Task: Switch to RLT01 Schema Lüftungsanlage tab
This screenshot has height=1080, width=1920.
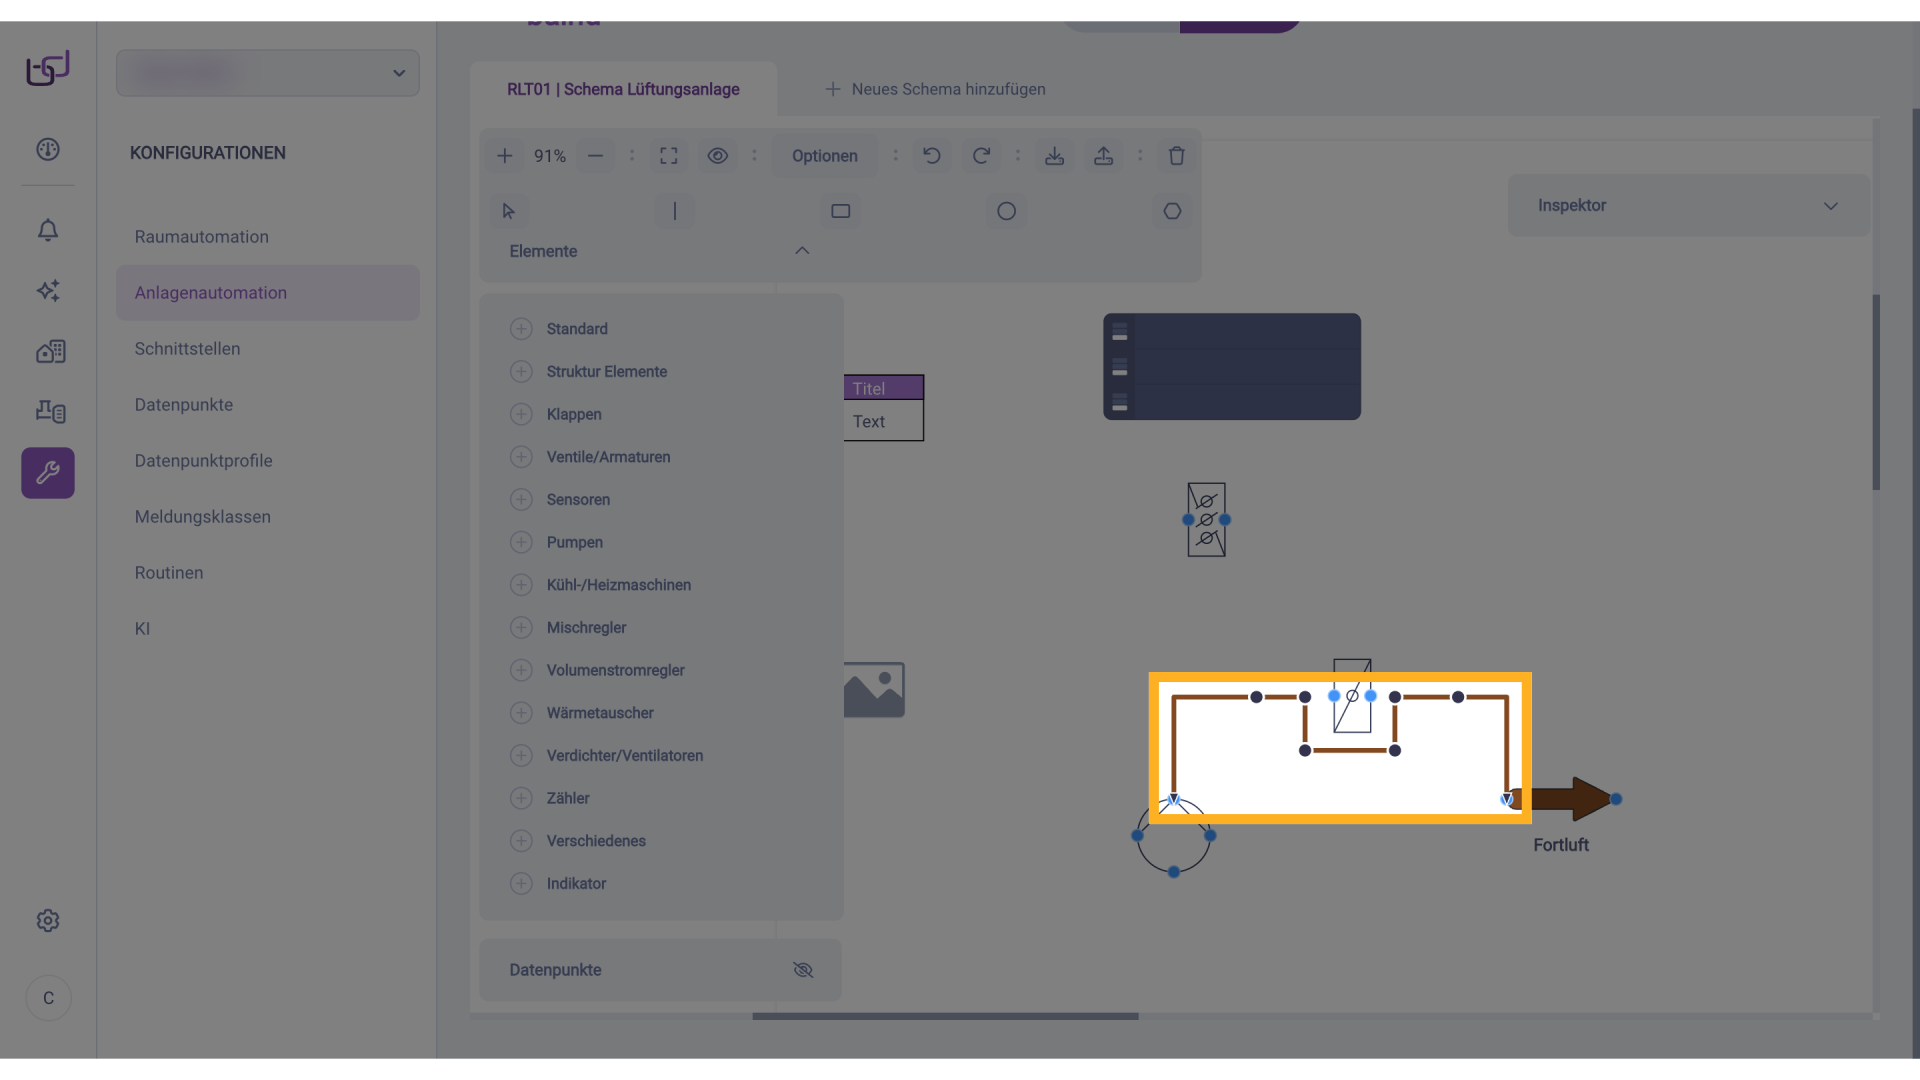Action: pos(623,89)
